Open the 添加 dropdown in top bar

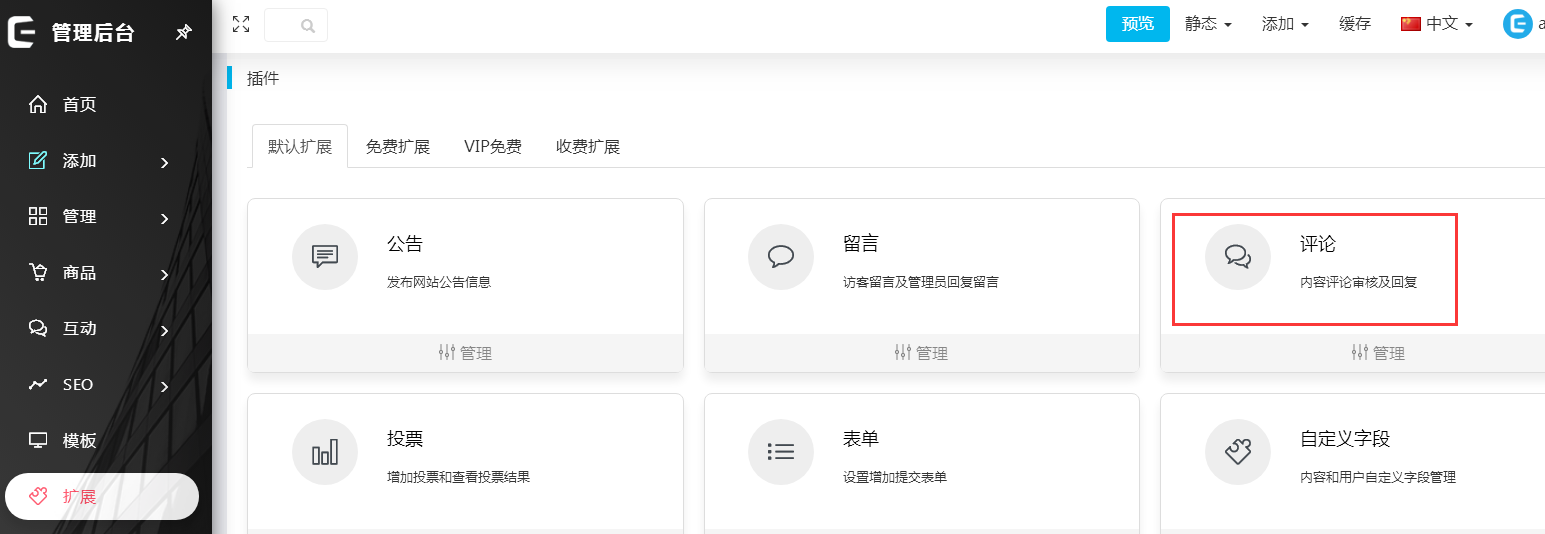pos(1285,24)
